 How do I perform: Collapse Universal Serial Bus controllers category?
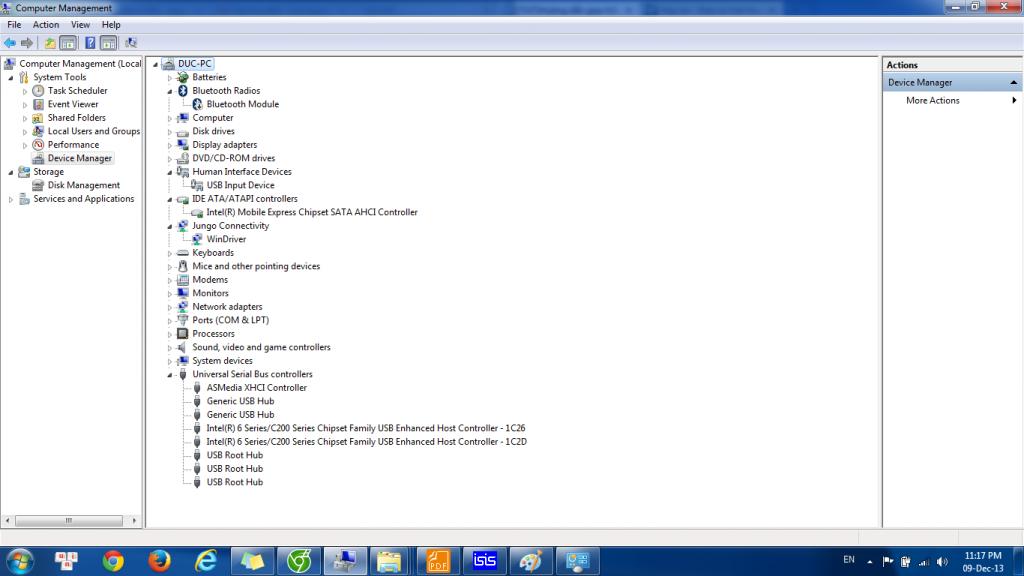click(x=170, y=375)
